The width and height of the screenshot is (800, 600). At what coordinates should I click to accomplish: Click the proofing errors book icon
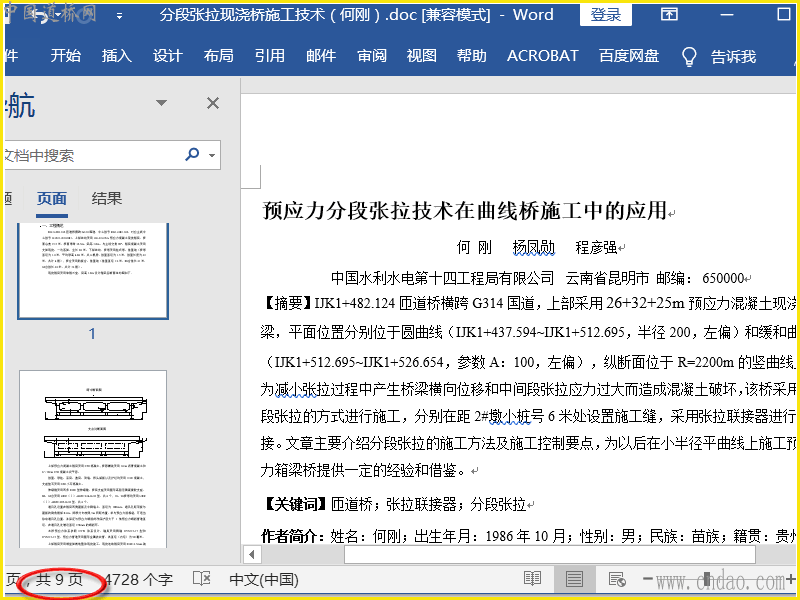tap(202, 579)
